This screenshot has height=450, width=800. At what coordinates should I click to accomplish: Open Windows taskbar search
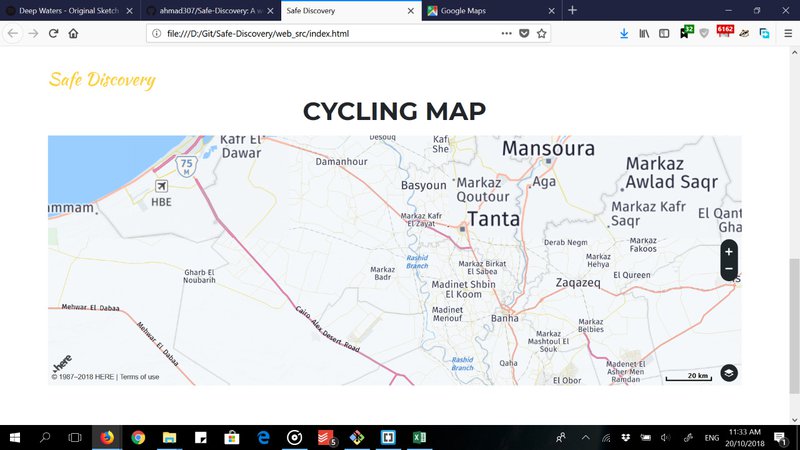pyautogui.click(x=45, y=437)
